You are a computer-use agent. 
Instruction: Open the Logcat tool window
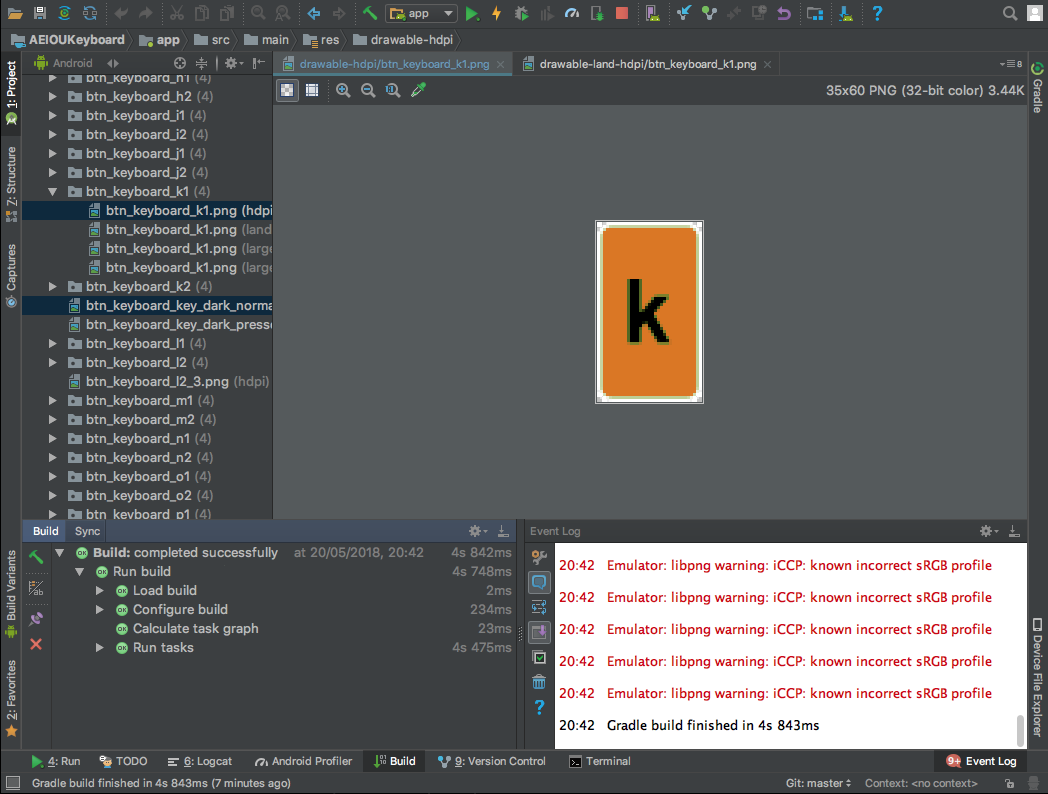point(199,761)
